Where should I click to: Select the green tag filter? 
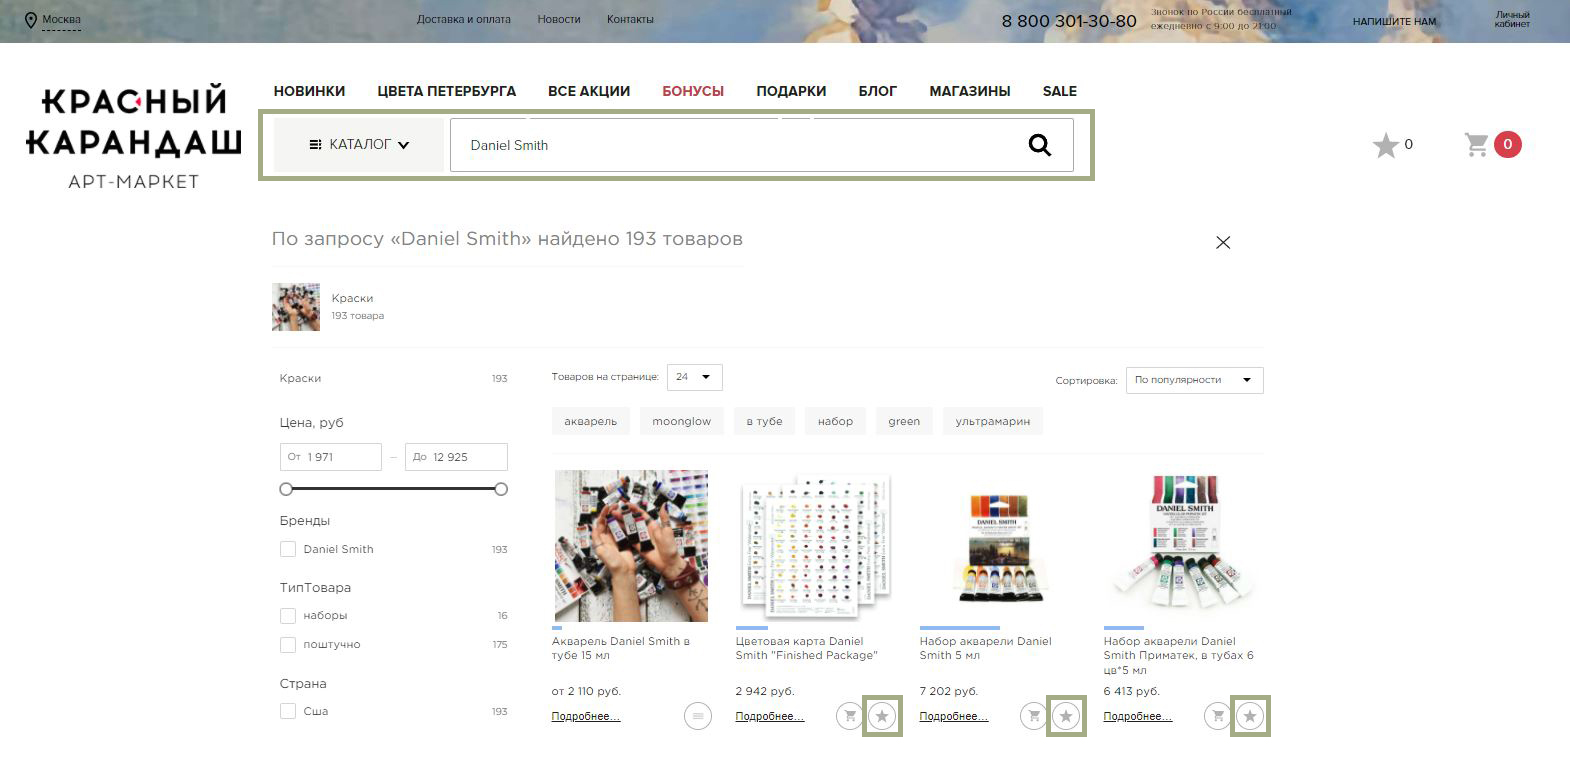pyautogui.click(x=904, y=421)
